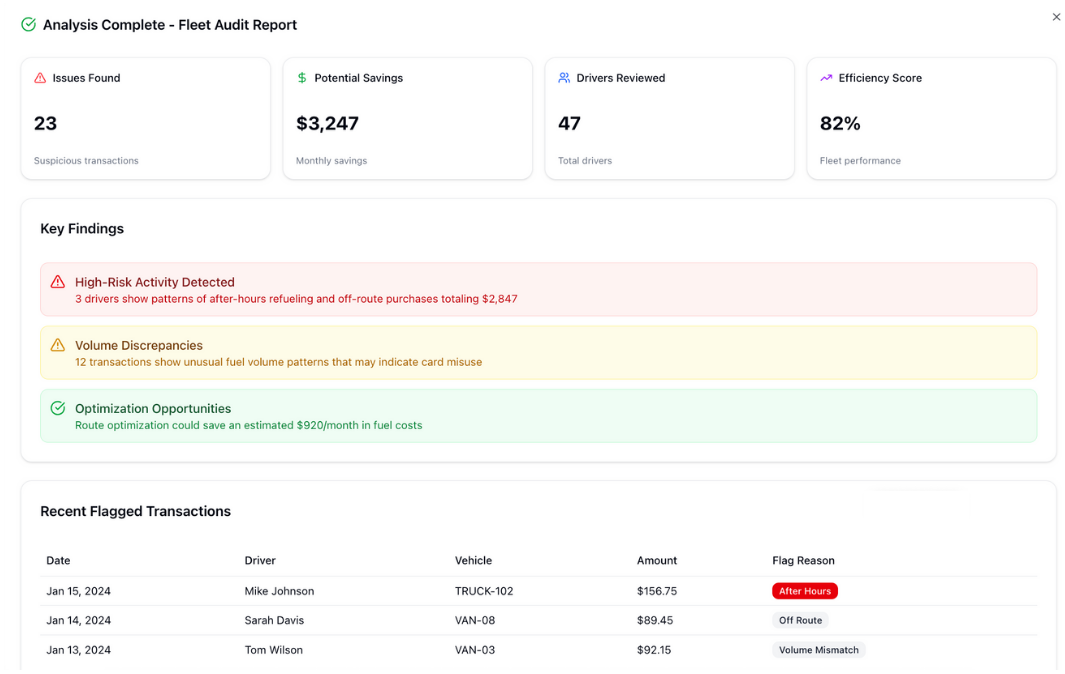Select the green check icon beside Optimization Opportunities
This screenshot has height=674, width=1065.
coord(59,409)
